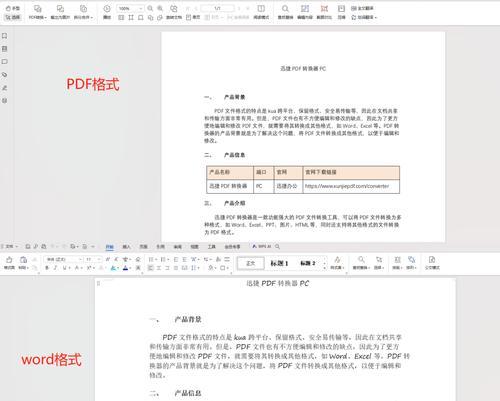
Task: Click the zoom in magnifier in PDF toolbar
Action: tap(160, 8)
